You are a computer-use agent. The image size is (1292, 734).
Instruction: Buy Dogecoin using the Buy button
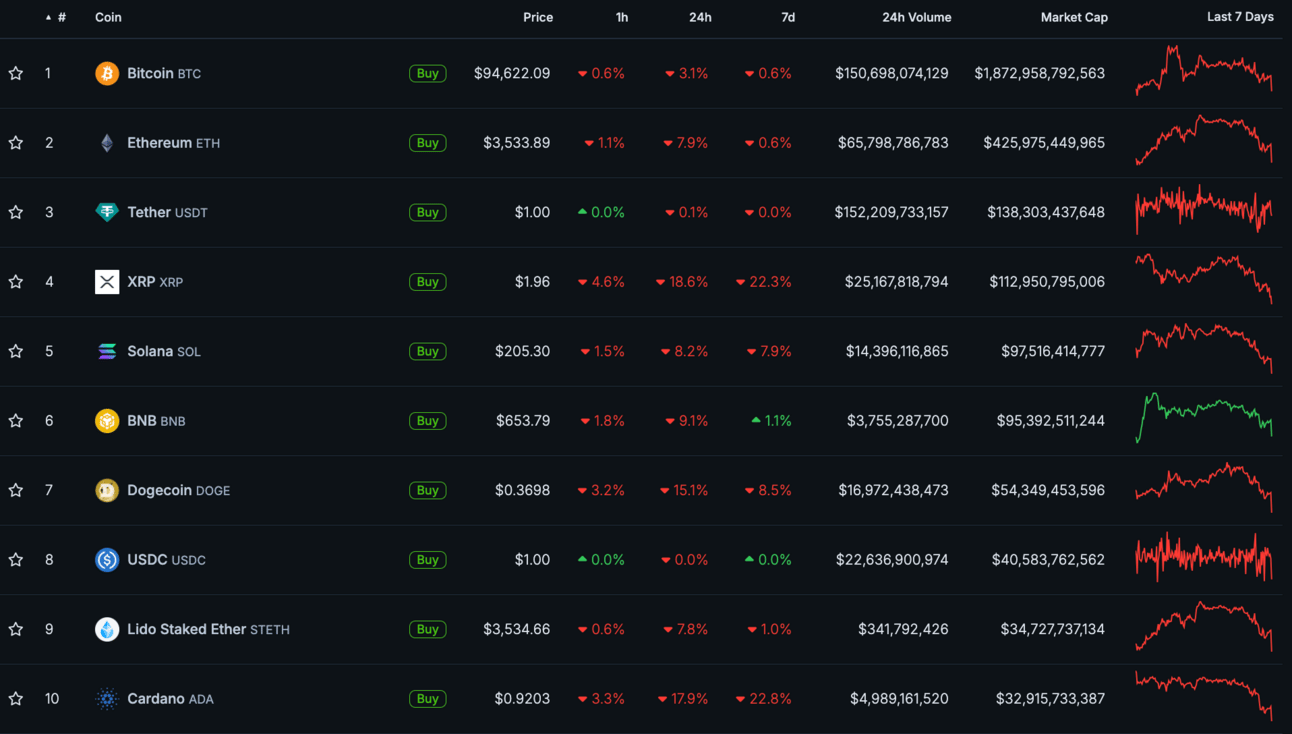(427, 490)
